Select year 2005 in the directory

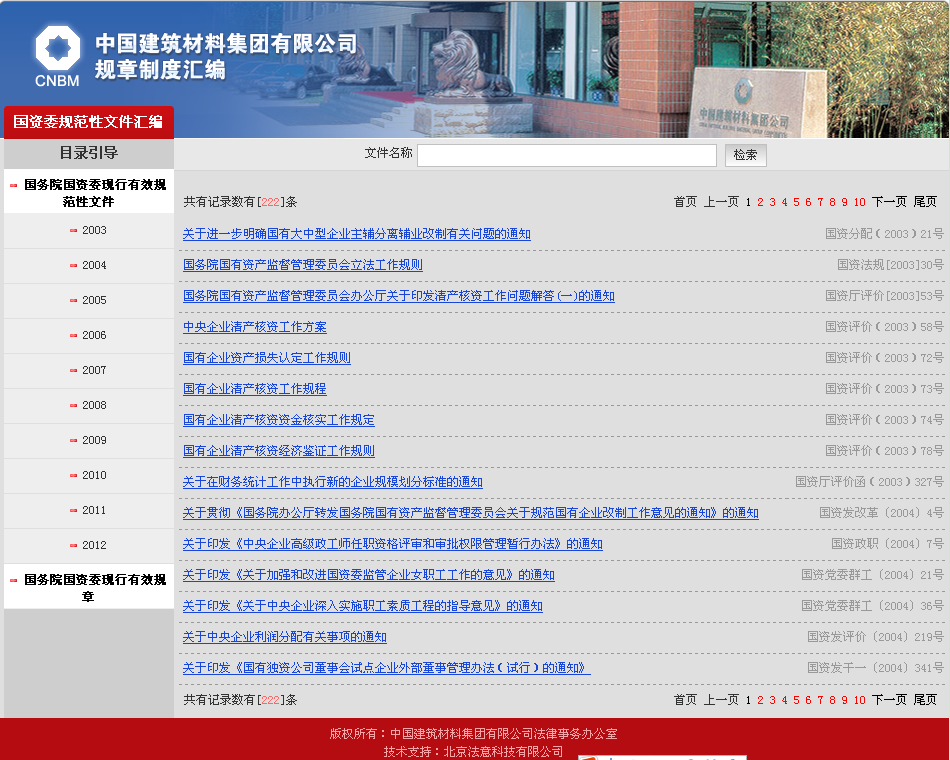point(94,301)
